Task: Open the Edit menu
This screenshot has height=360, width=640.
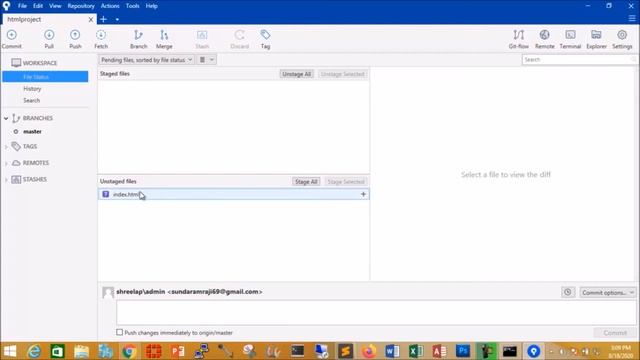Action: click(38, 6)
